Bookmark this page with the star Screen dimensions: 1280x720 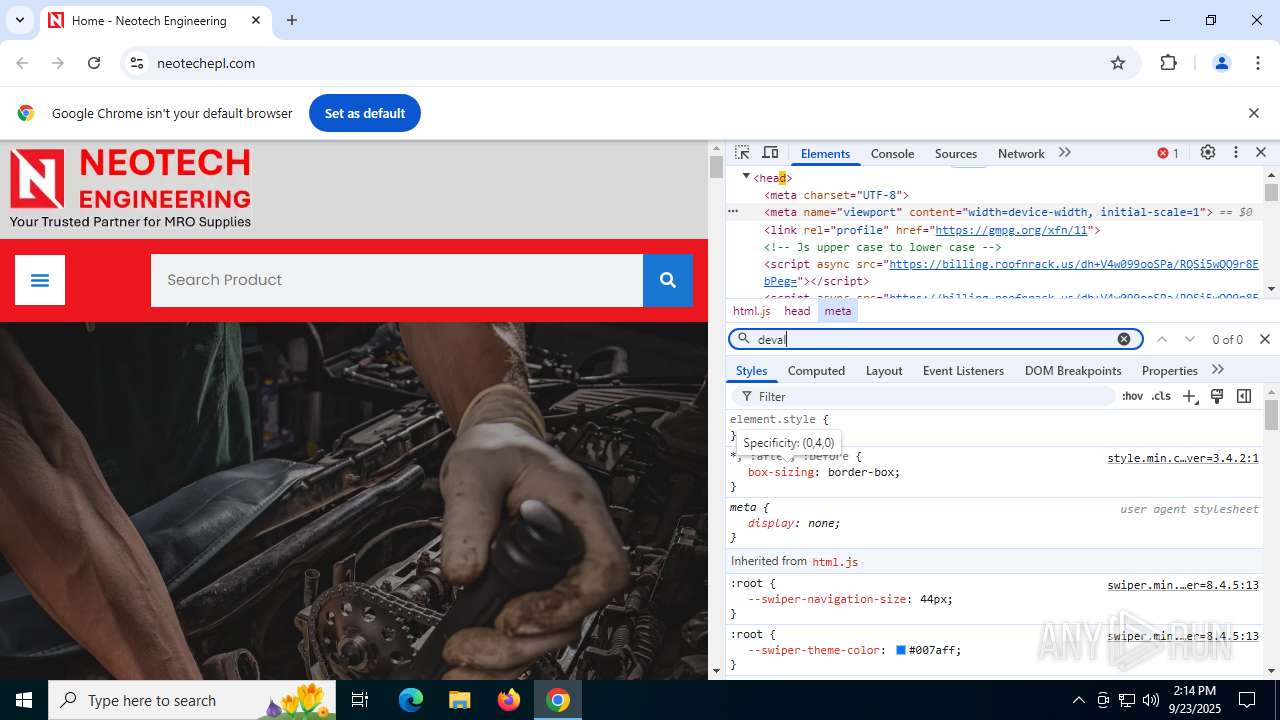pos(1118,63)
